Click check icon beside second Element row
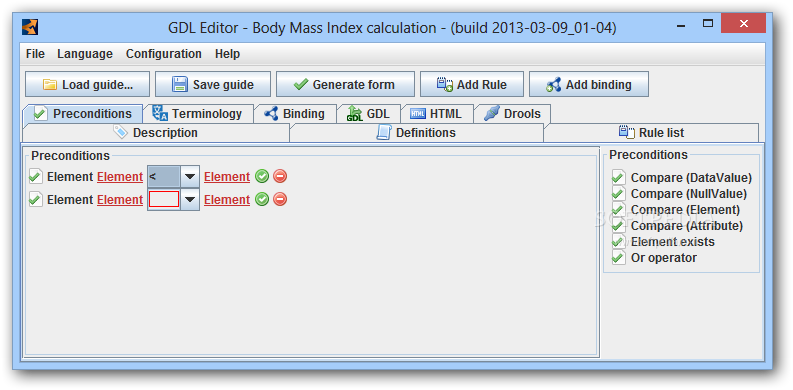The image size is (793, 390). point(35,199)
